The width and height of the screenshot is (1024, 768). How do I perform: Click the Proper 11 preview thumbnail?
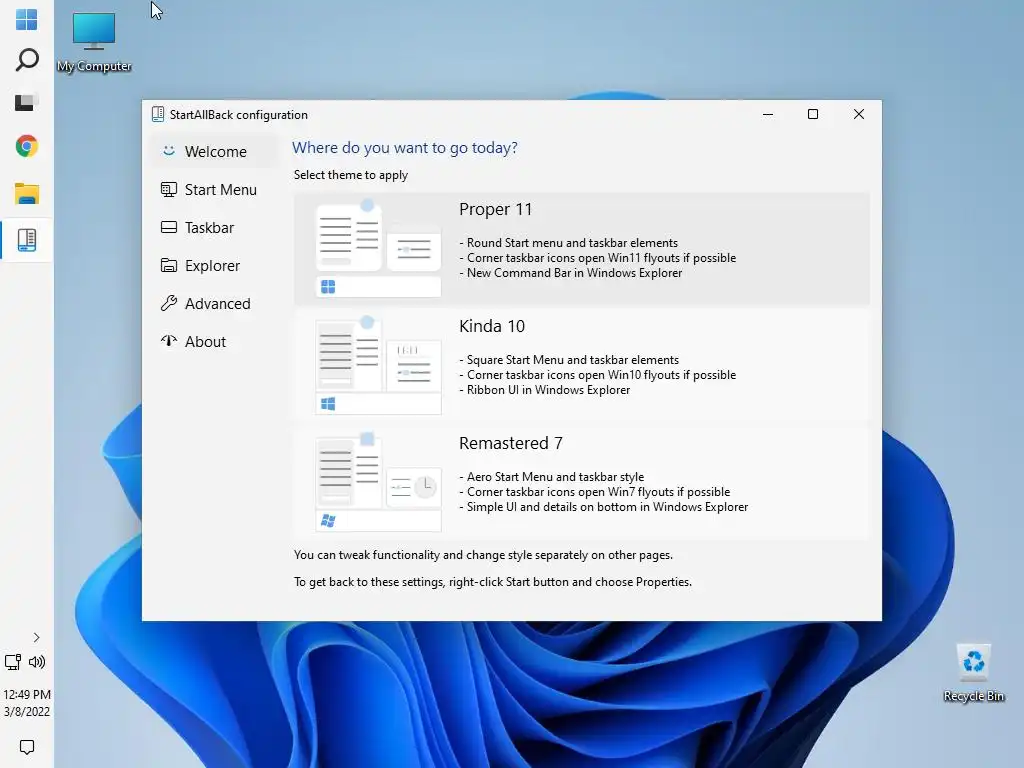(x=378, y=249)
